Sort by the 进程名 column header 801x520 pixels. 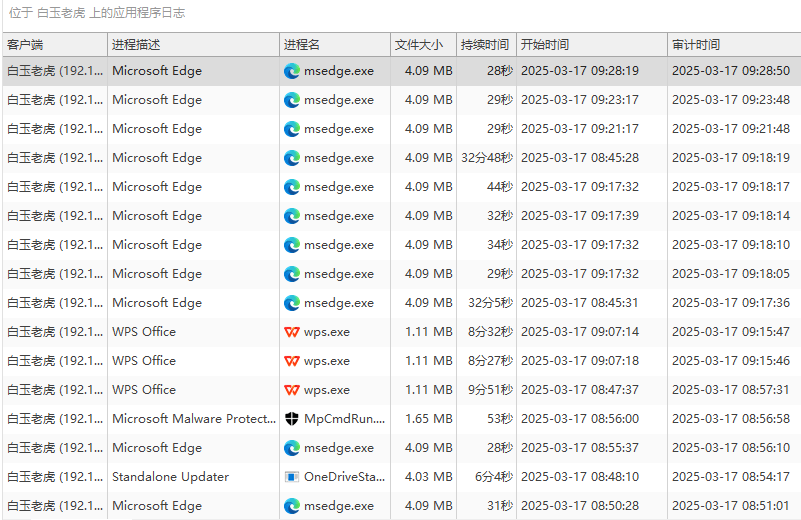coord(333,45)
